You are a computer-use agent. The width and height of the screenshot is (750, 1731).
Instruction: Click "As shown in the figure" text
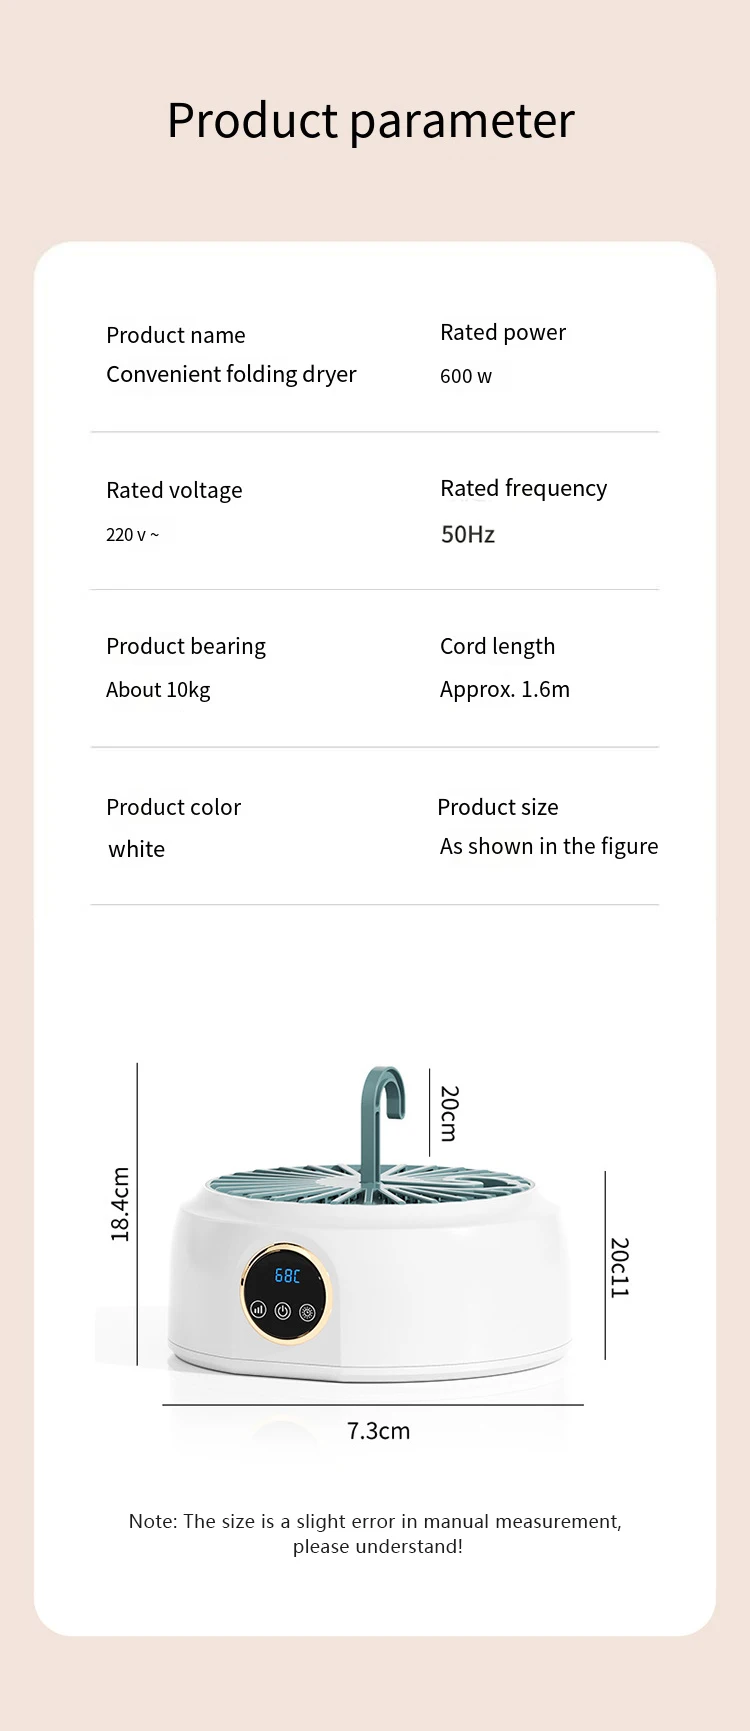click(549, 846)
